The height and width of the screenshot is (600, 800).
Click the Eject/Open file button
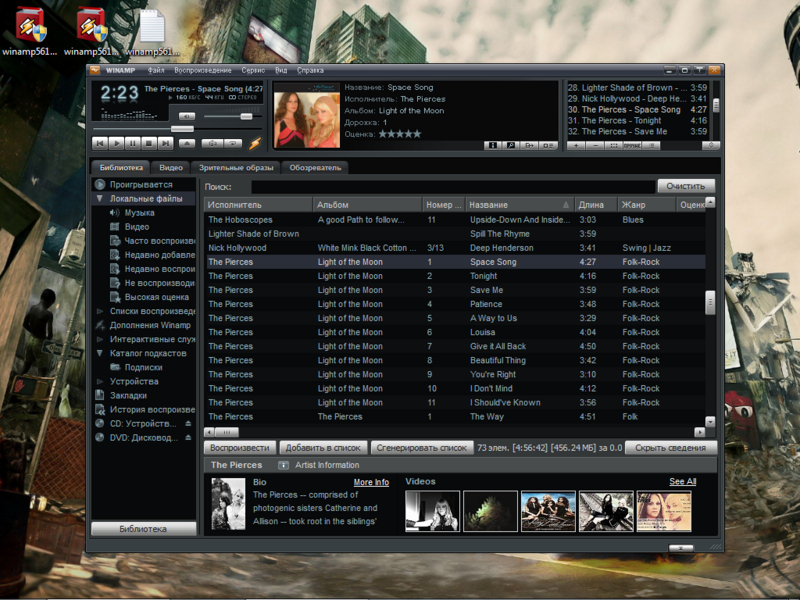(x=187, y=143)
